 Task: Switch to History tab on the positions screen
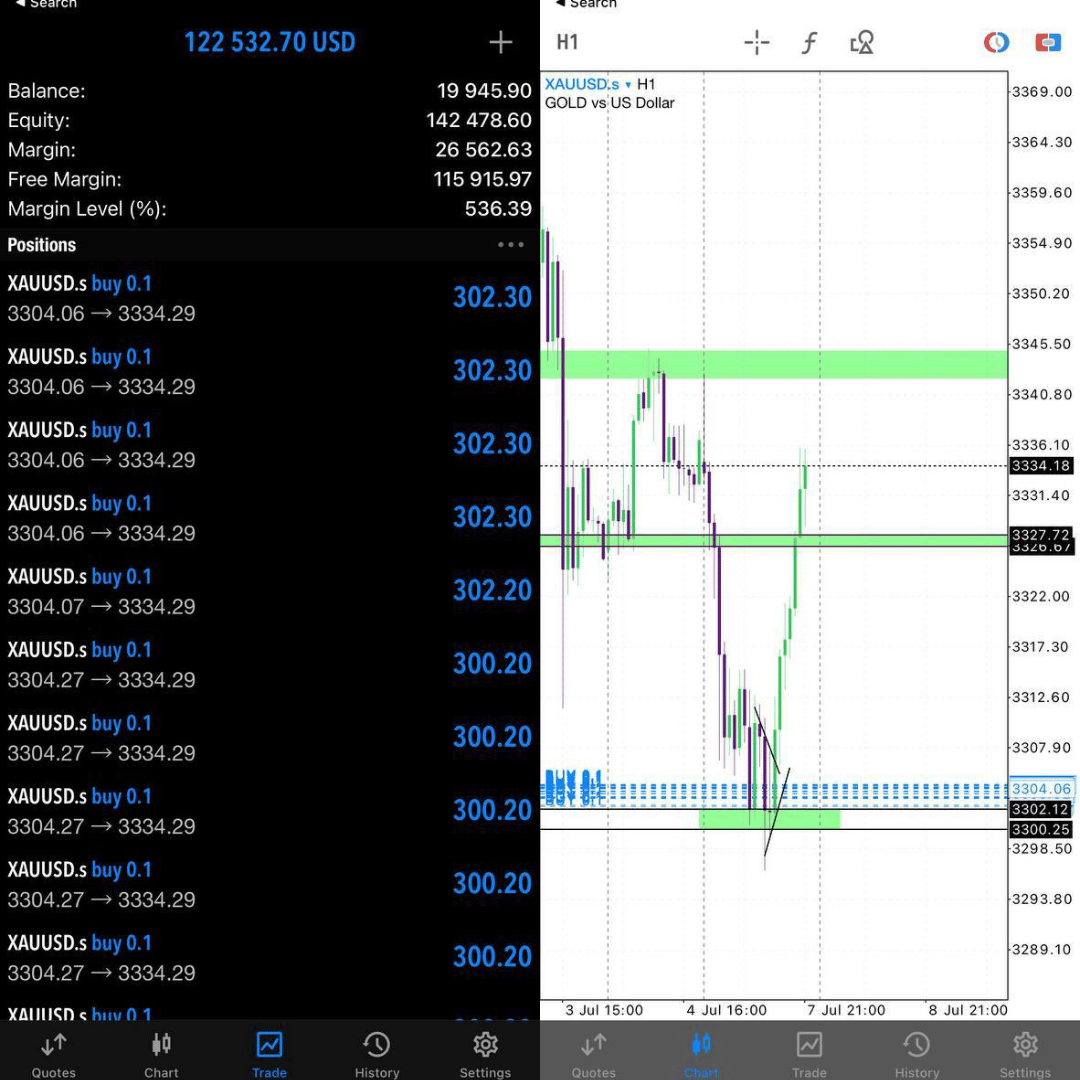377,1053
